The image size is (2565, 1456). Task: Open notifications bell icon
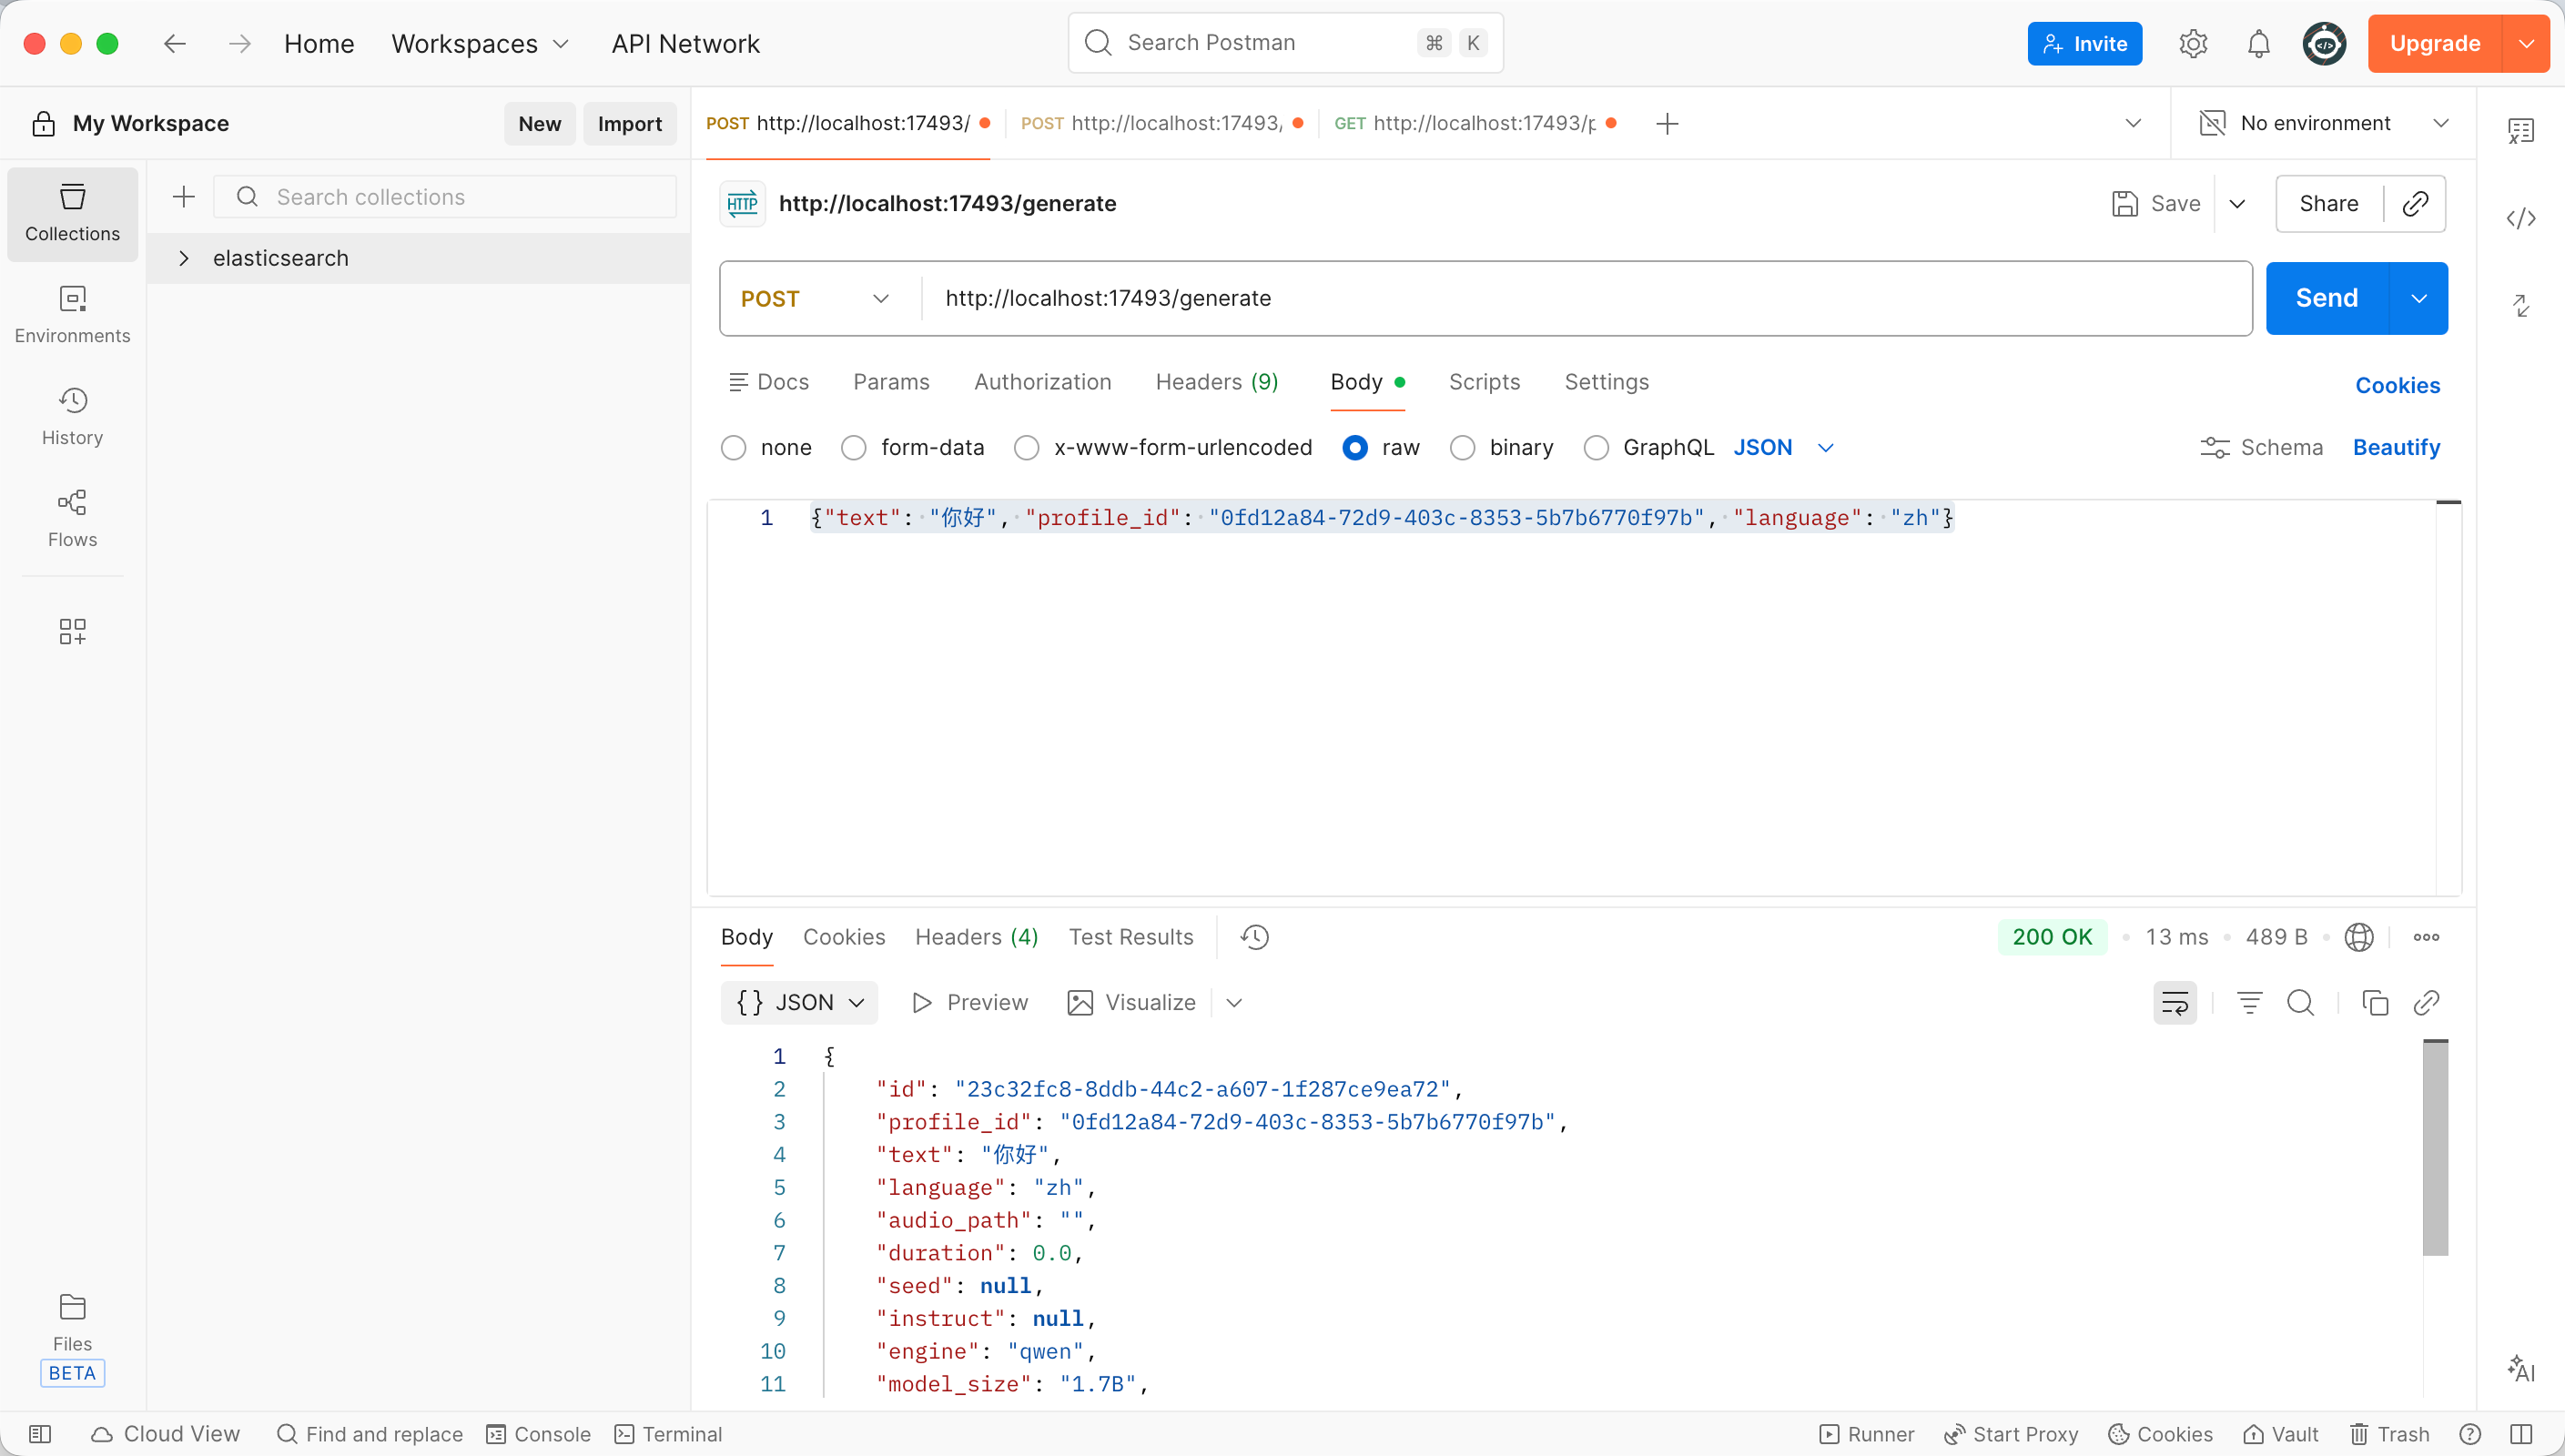(2258, 44)
